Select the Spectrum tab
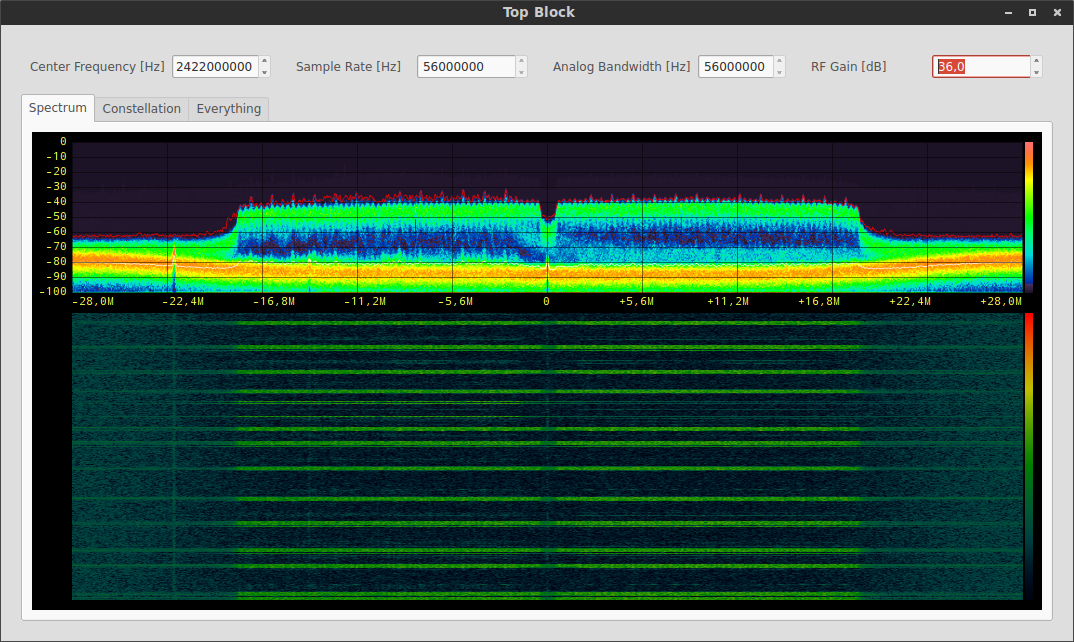Image resolution: width=1074 pixels, height=642 pixels. tap(57, 108)
